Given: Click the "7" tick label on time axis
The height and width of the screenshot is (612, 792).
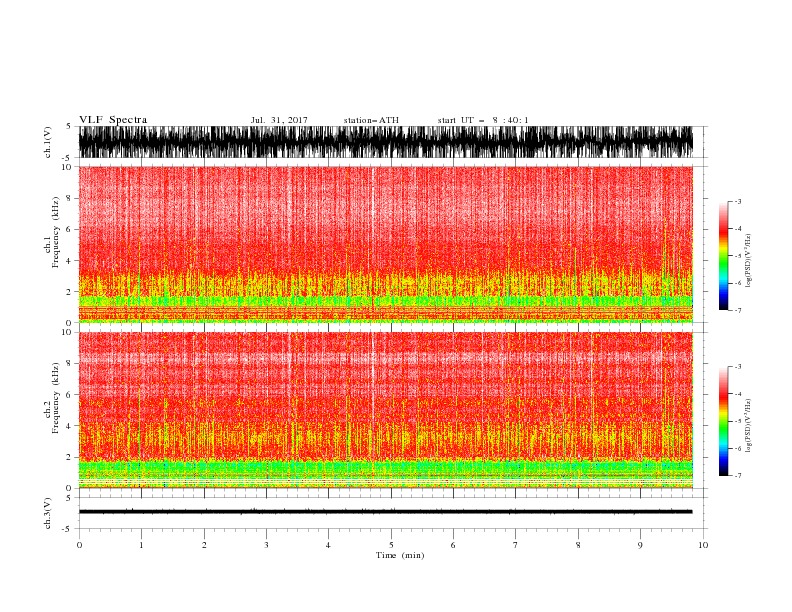Looking at the screenshot, I should point(516,545).
